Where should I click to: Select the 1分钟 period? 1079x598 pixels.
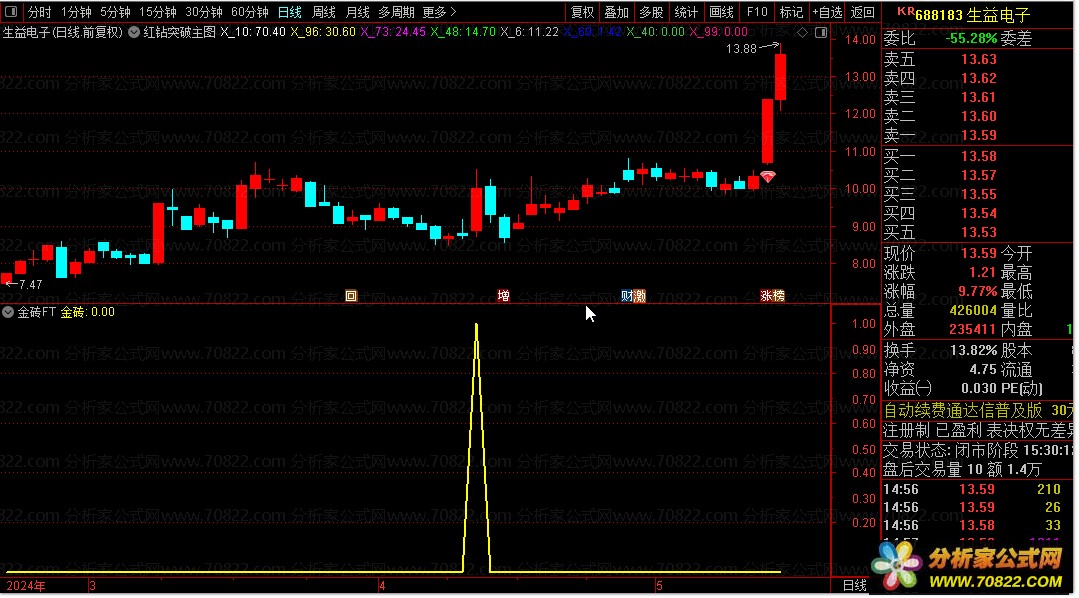coord(76,12)
